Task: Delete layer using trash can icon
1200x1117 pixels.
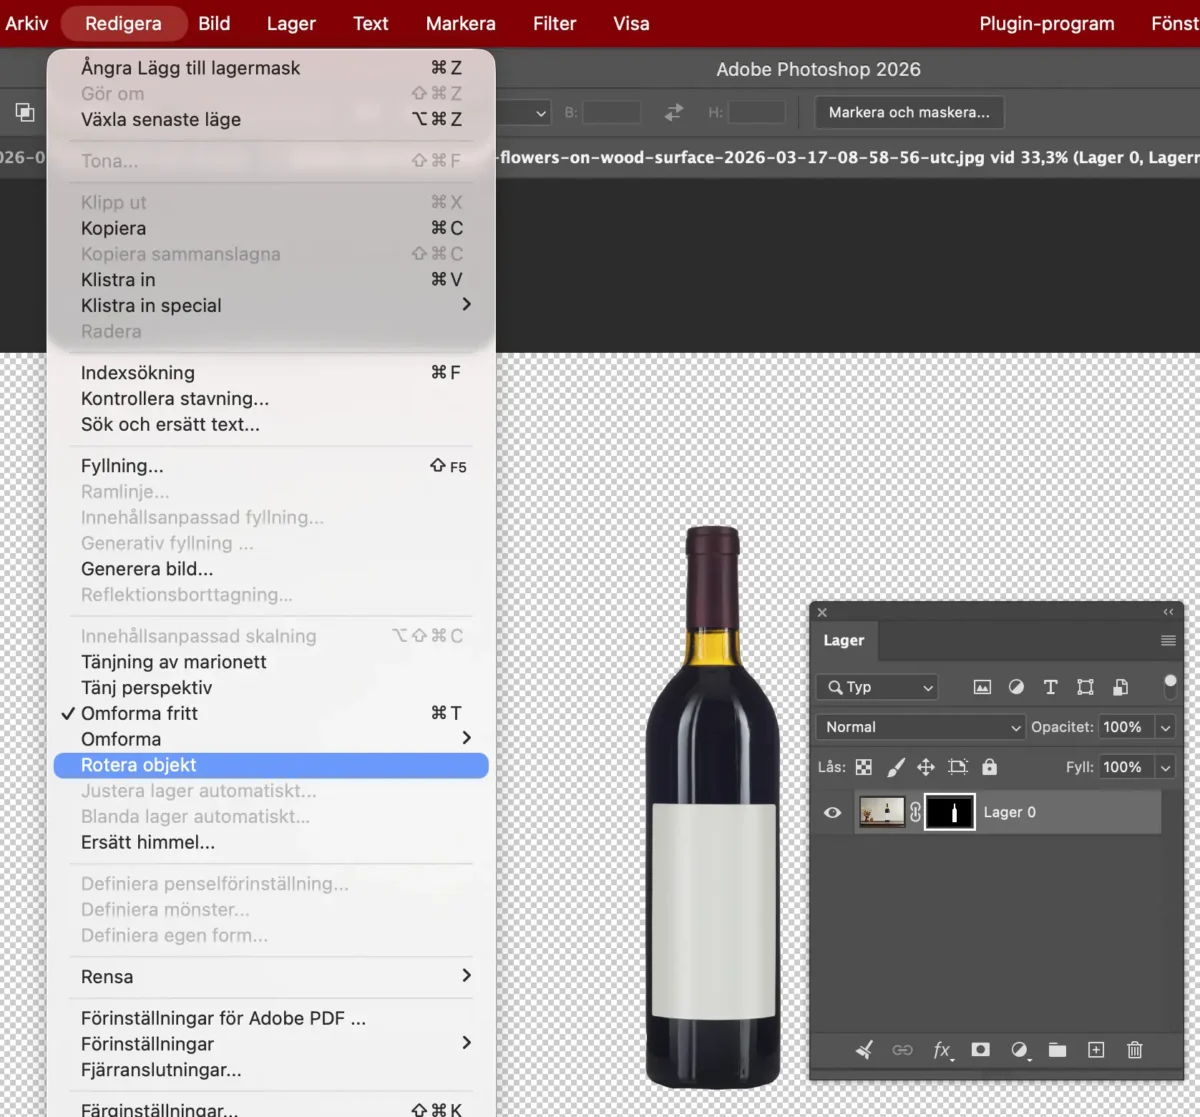Action: tap(1134, 1049)
